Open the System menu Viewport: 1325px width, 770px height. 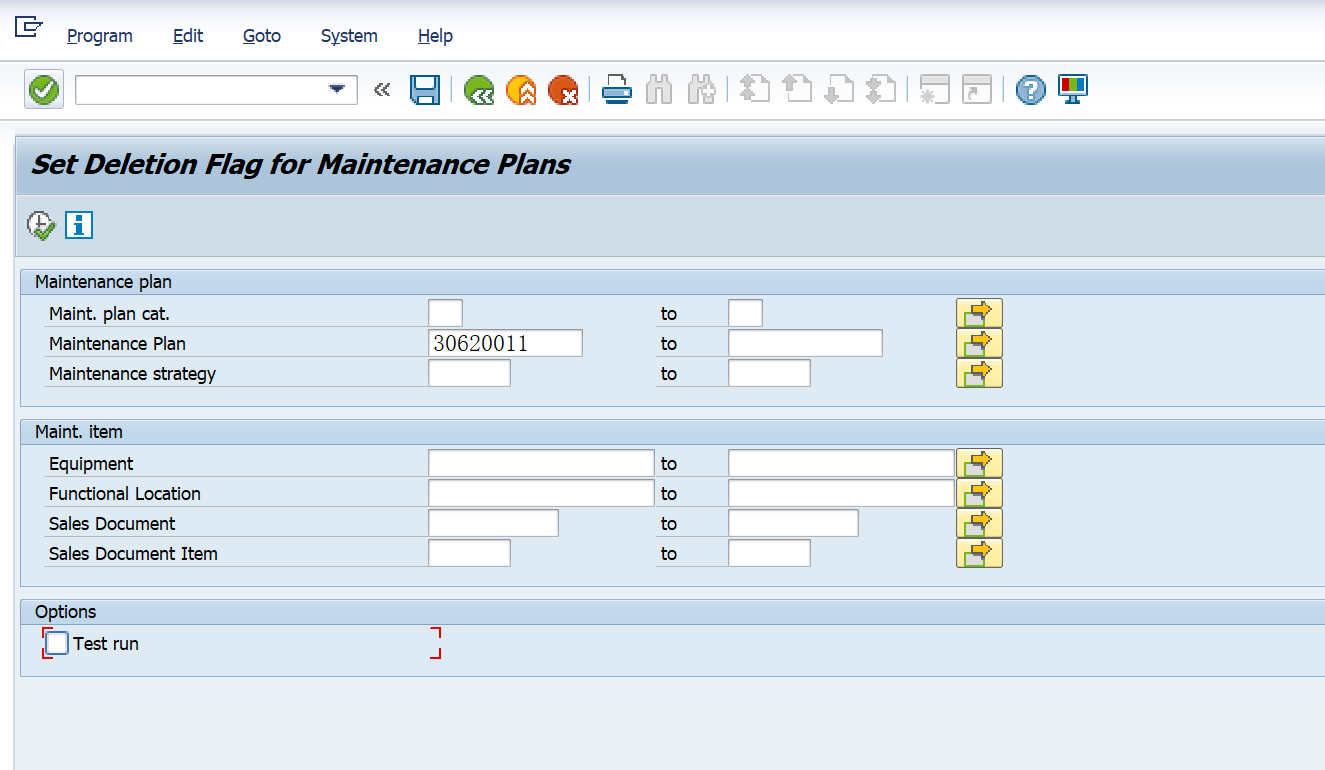pyautogui.click(x=348, y=36)
